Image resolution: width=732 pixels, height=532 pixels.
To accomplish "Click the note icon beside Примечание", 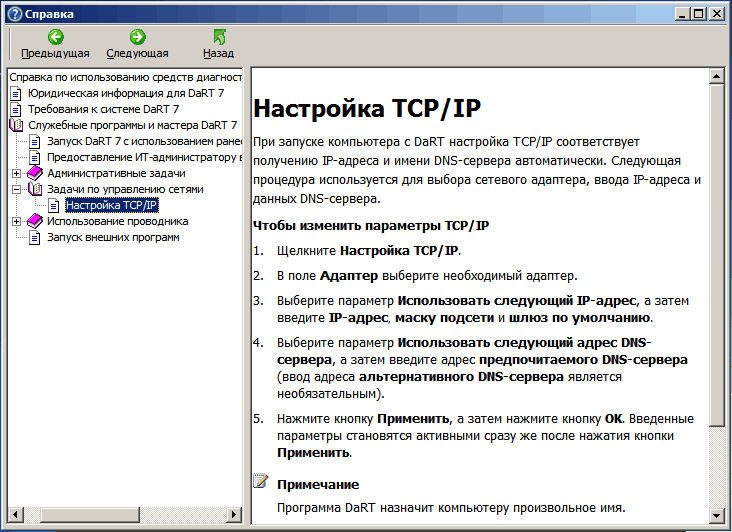I will point(260,481).
